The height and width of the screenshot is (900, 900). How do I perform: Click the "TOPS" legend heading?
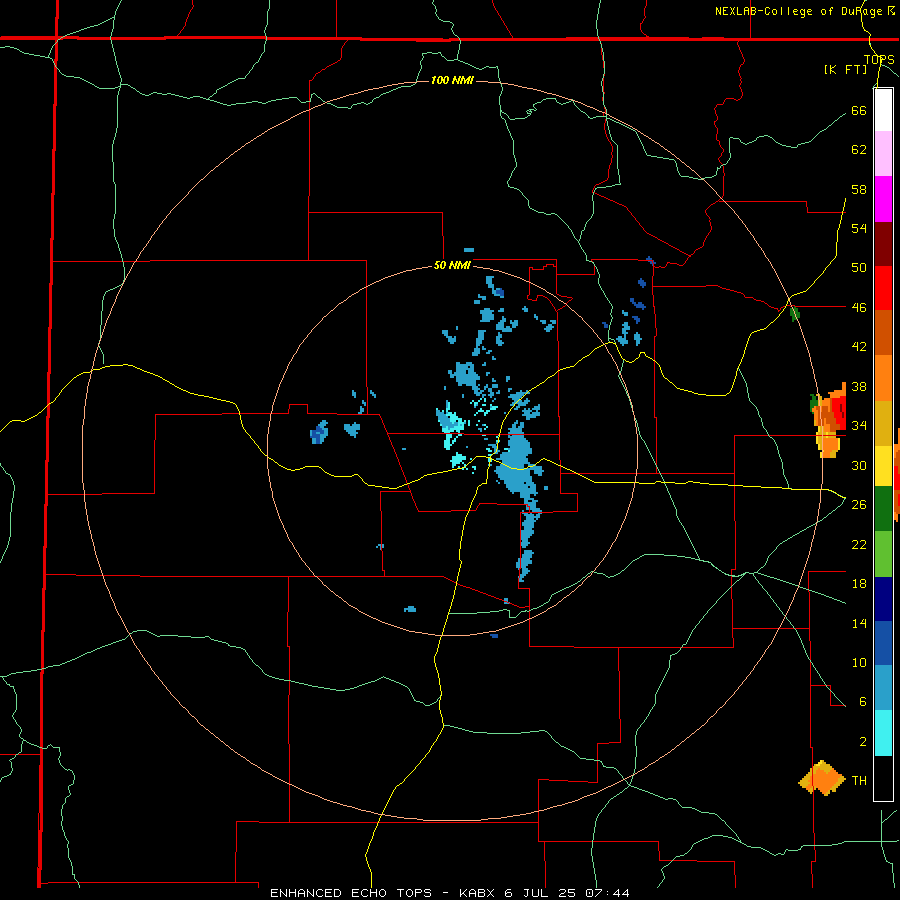tap(879, 60)
